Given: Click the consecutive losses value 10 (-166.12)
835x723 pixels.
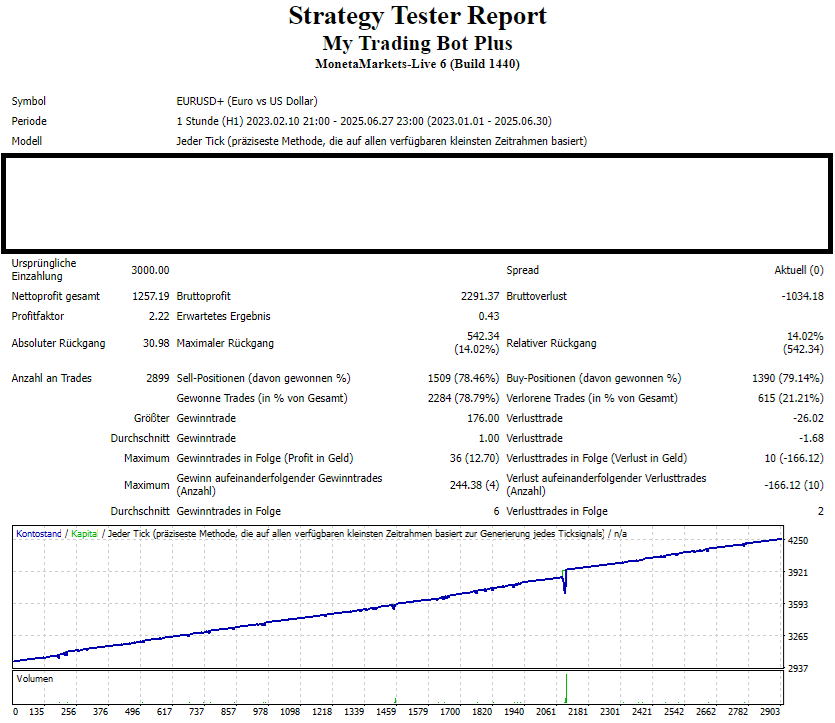Looking at the screenshot, I should click(794, 458).
